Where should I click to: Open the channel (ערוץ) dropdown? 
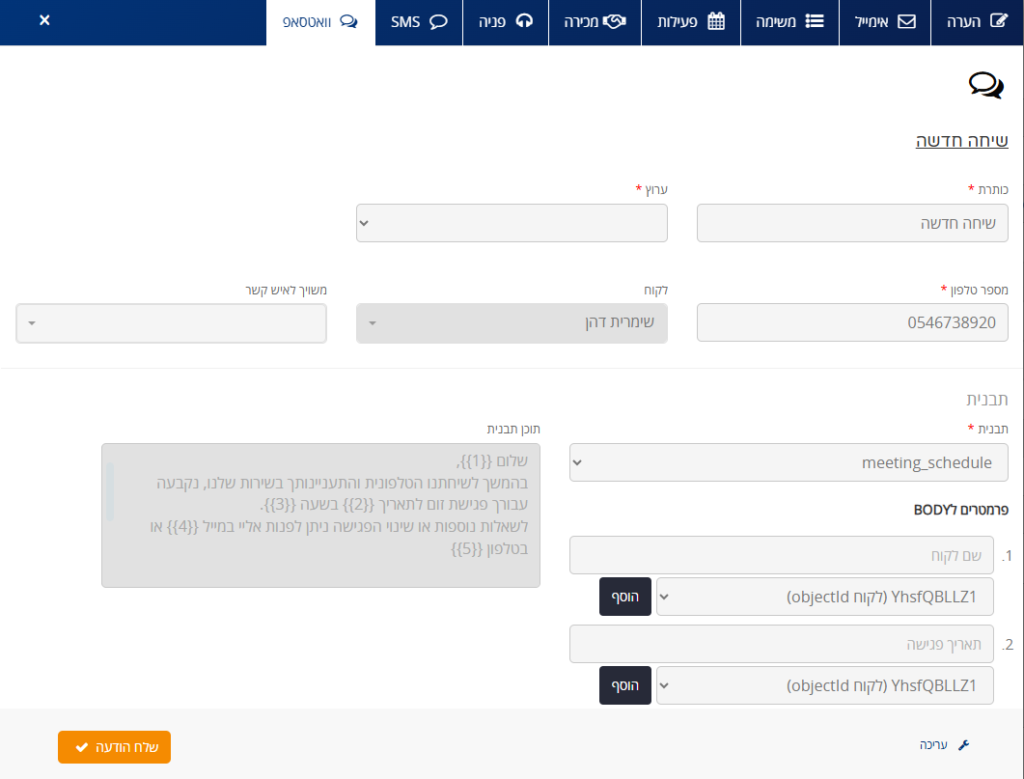511,223
